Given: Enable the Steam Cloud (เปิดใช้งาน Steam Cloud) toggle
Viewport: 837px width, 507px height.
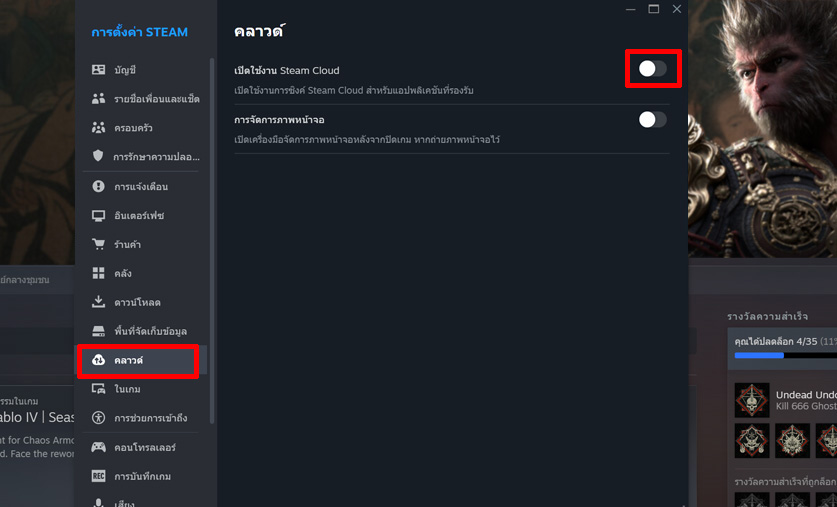Looking at the screenshot, I should point(652,69).
